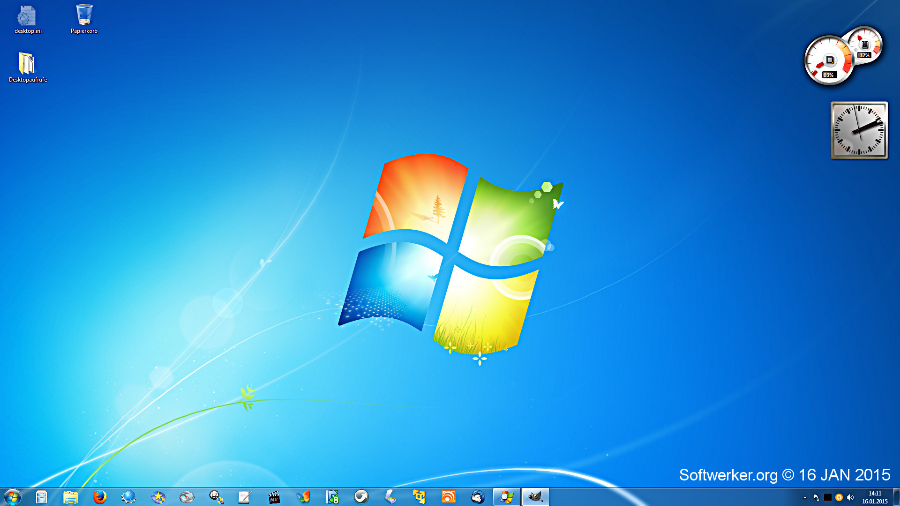Click the blue globe taskbar icon
The height and width of the screenshot is (506, 900).
coord(128,496)
